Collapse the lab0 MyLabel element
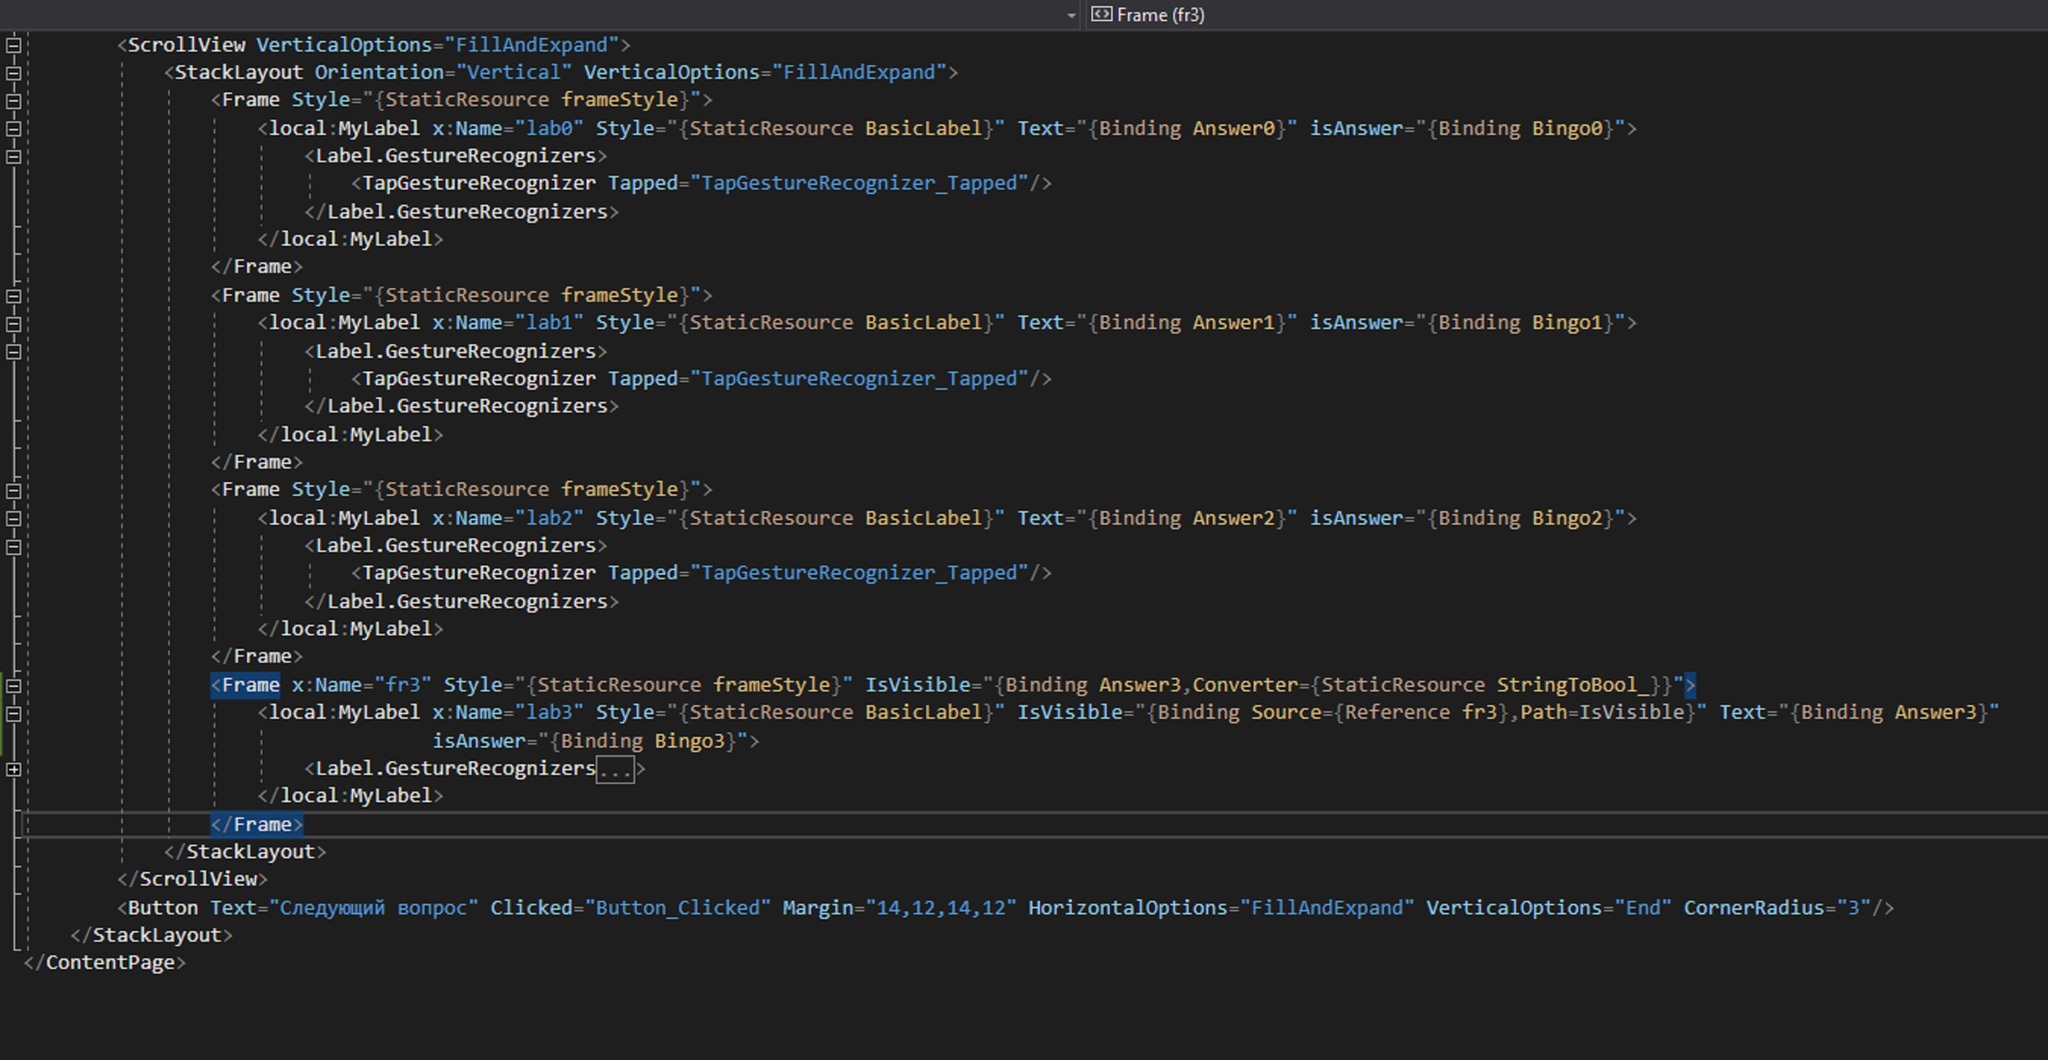 click(x=14, y=129)
